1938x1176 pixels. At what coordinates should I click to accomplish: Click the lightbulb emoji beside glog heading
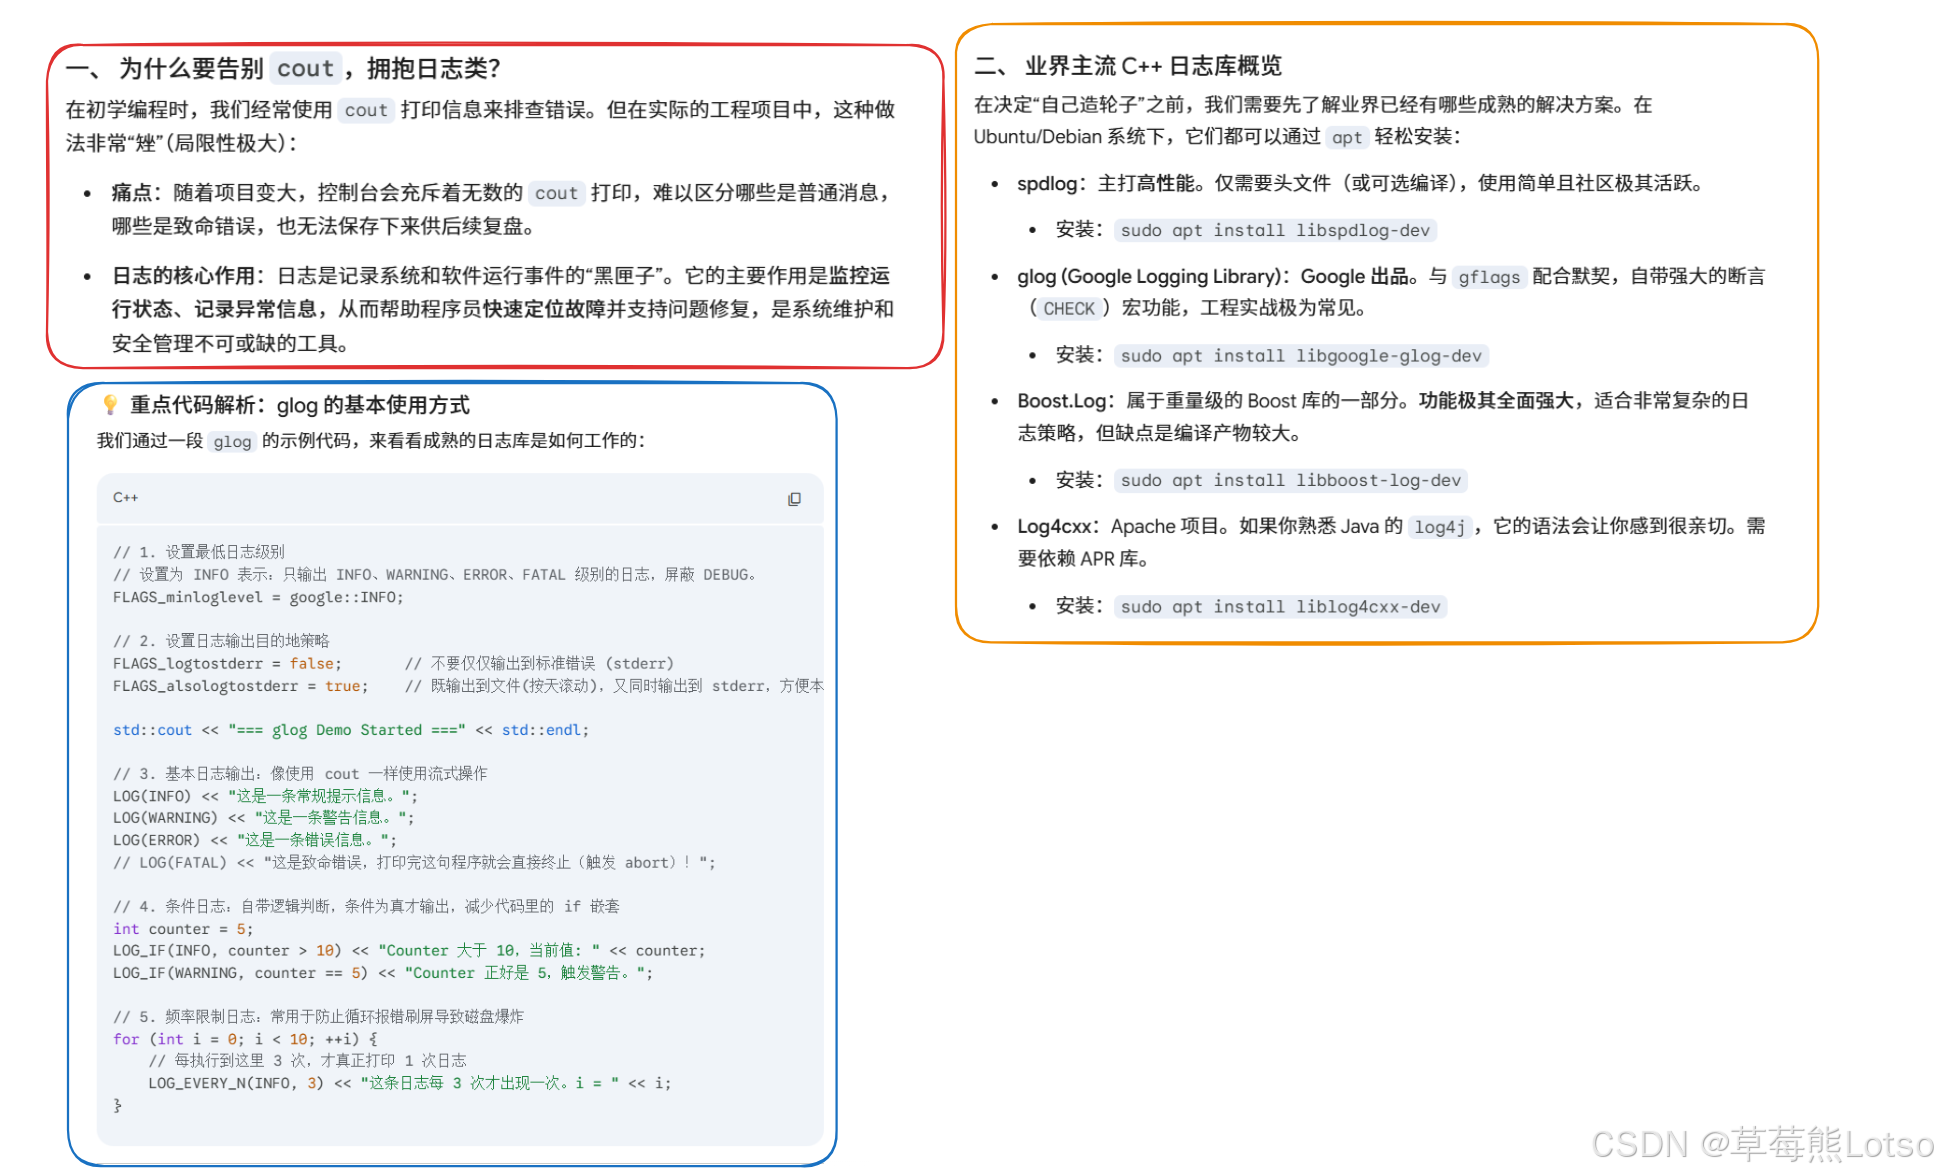coord(110,404)
